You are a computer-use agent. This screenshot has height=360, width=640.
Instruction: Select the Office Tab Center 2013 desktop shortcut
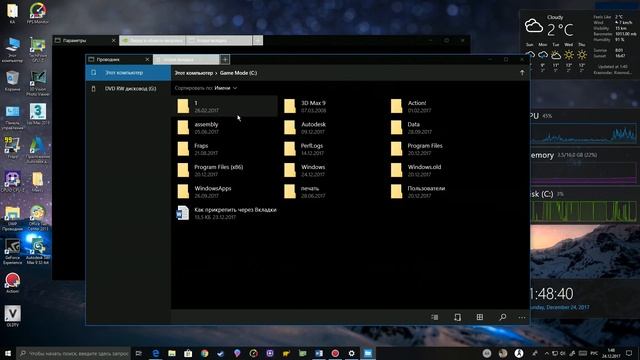coord(38,218)
